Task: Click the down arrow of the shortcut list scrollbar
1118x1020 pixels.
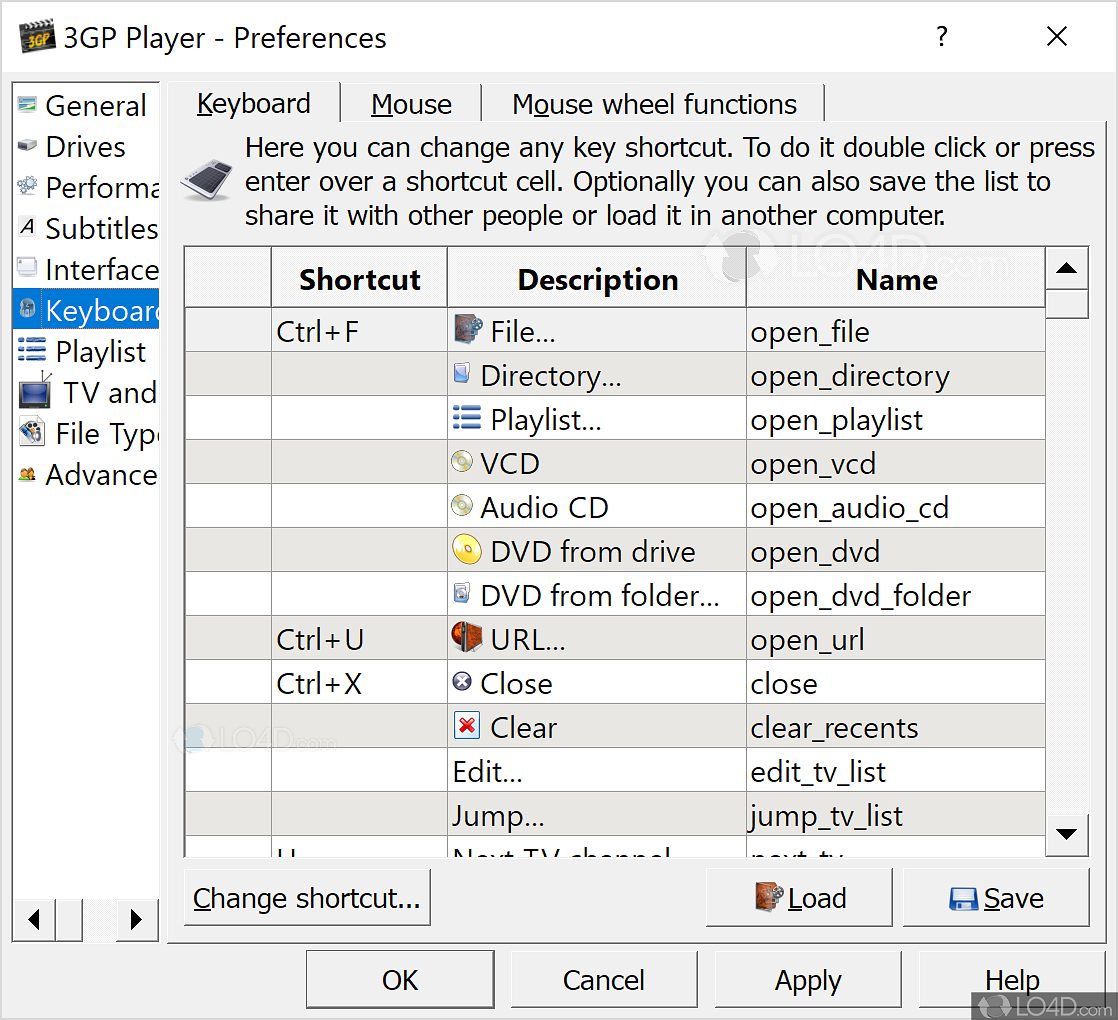Action: (1066, 834)
